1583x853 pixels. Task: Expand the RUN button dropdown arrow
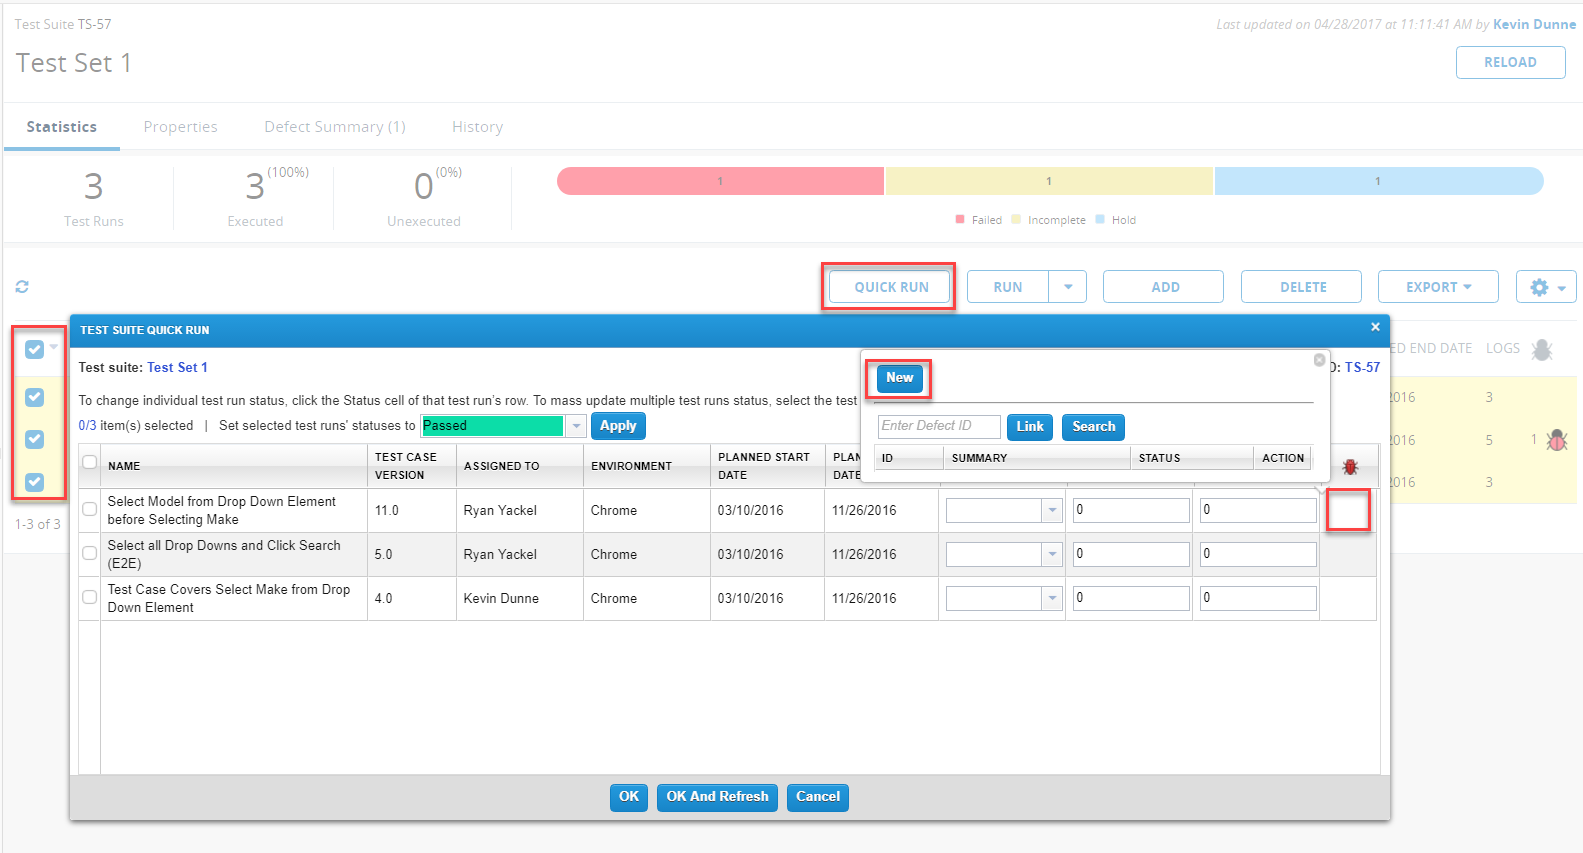click(x=1068, y=287)
